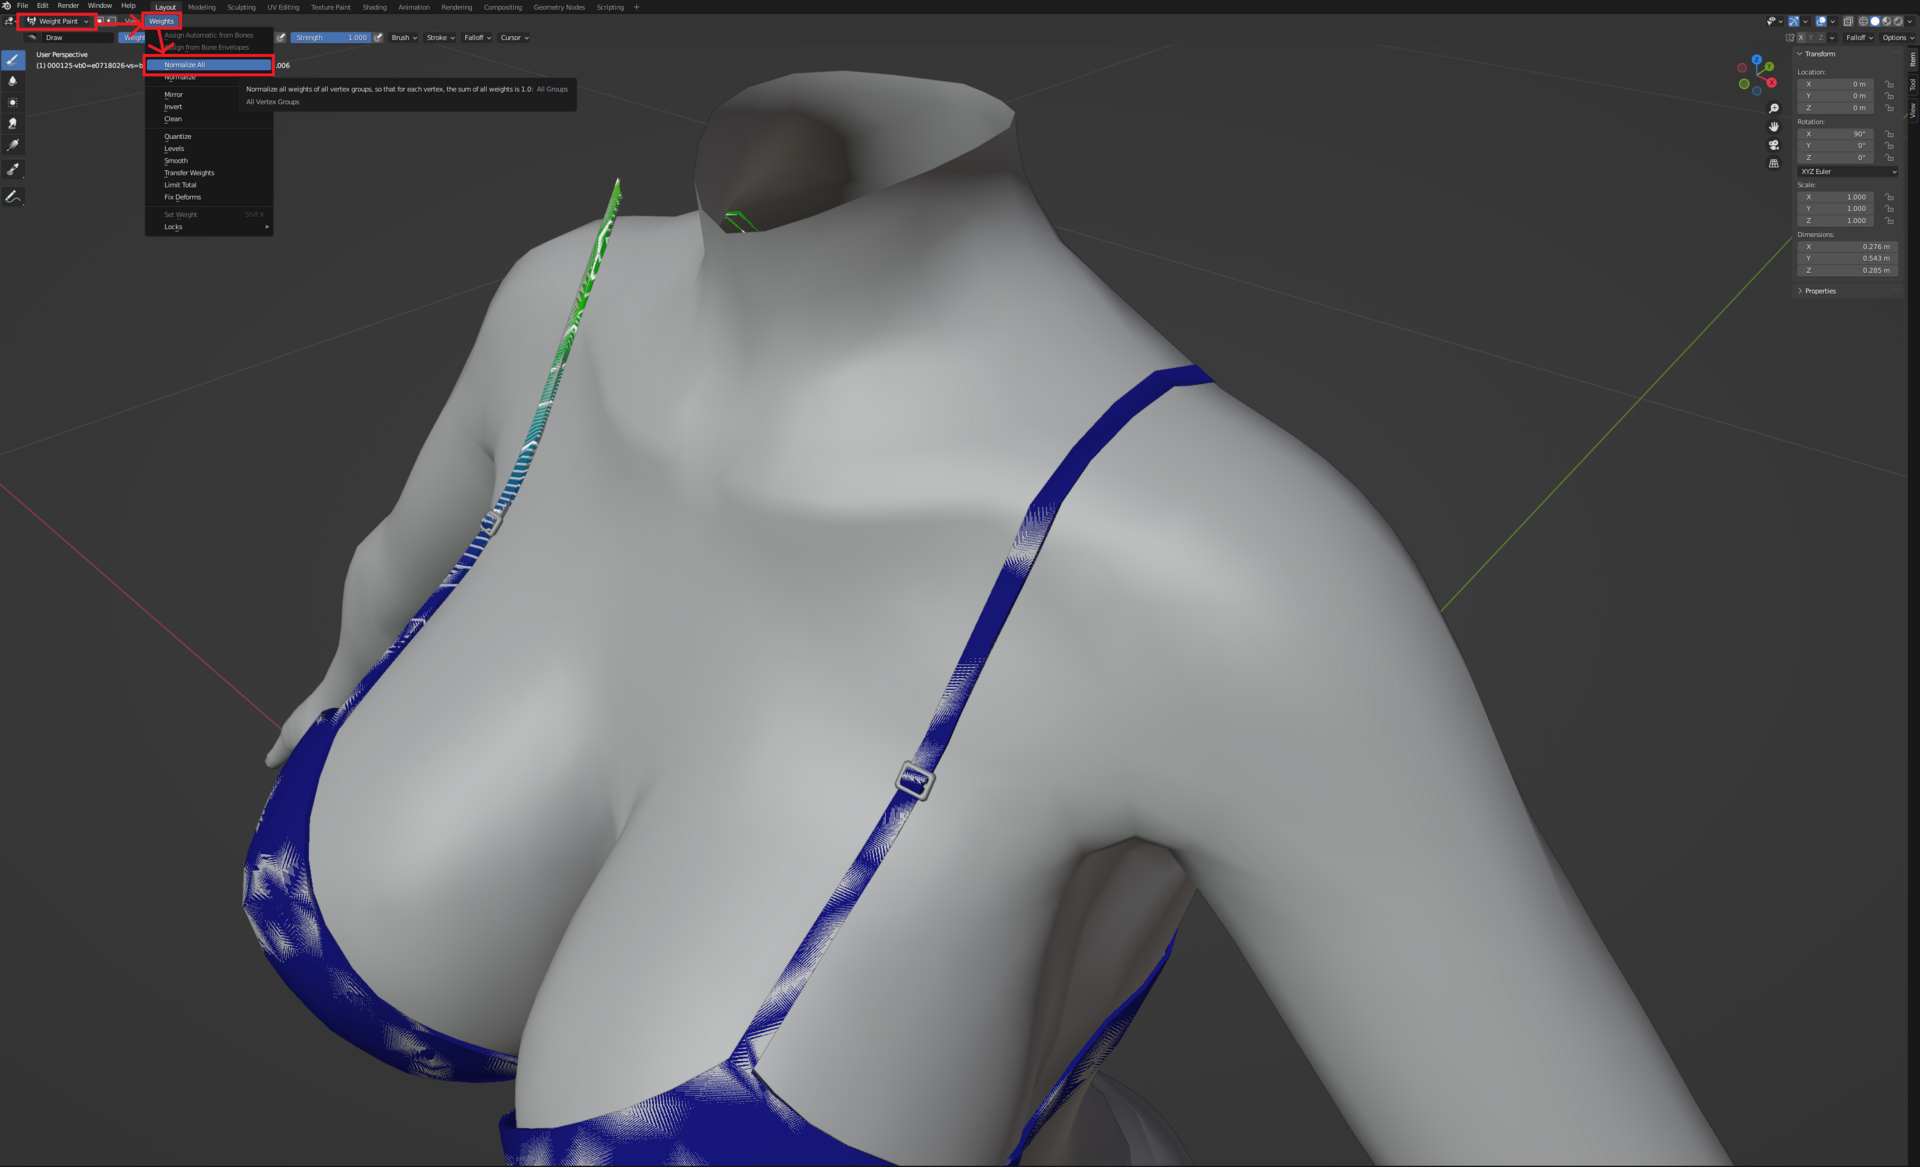Click the Z axis on navigation gizmo

click(x=1756, y=60)
